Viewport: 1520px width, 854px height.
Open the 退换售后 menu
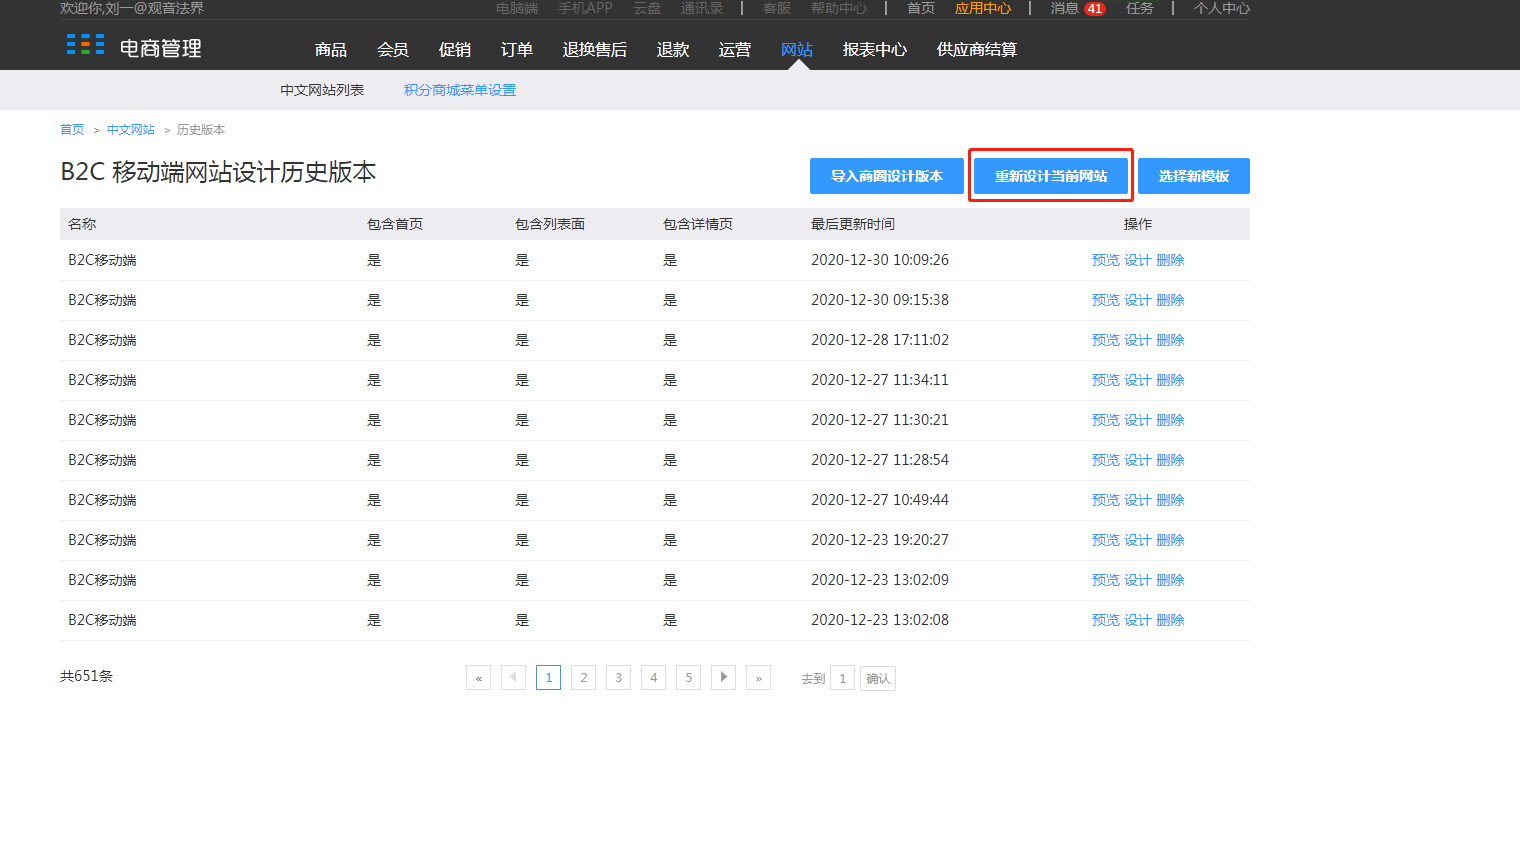595,49
